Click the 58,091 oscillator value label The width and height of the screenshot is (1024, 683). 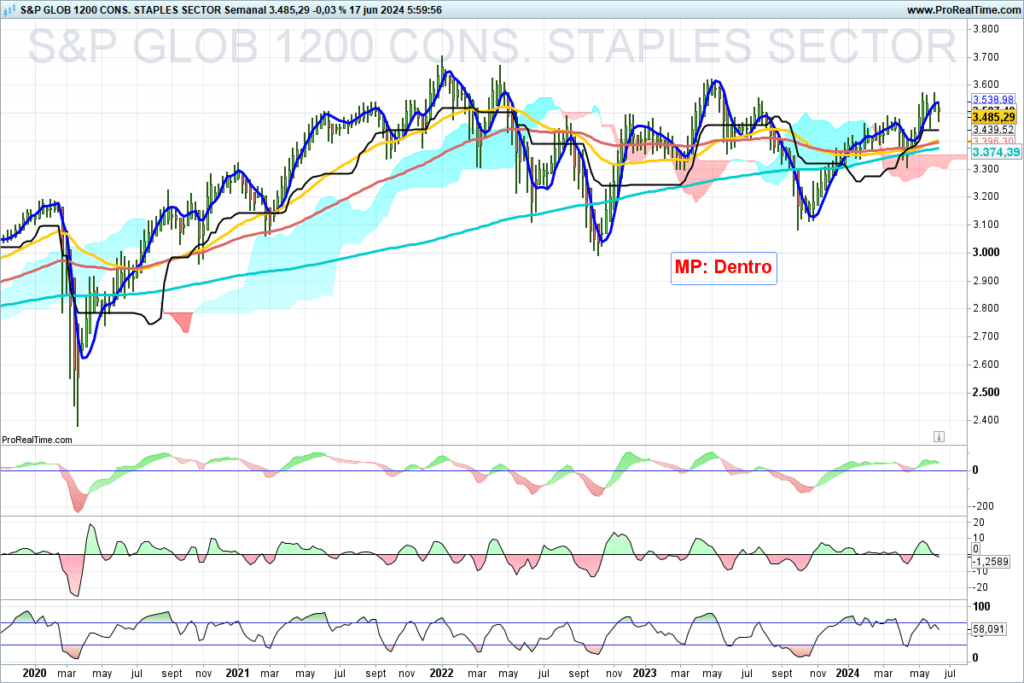[989, 629]
